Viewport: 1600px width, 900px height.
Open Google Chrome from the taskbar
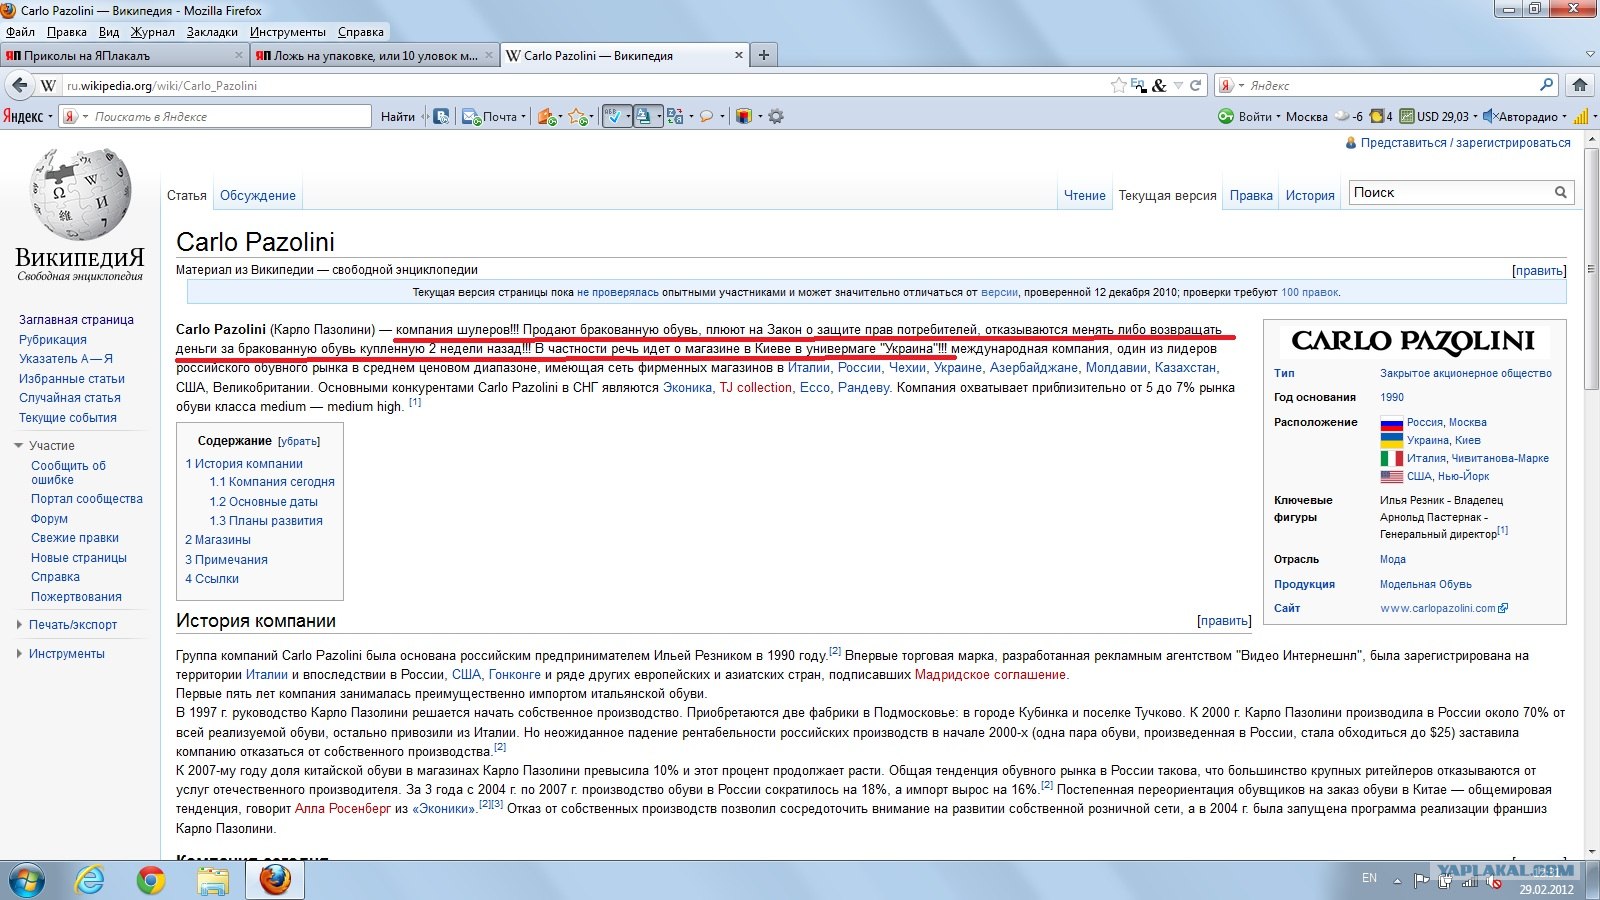tap(151, 880)
